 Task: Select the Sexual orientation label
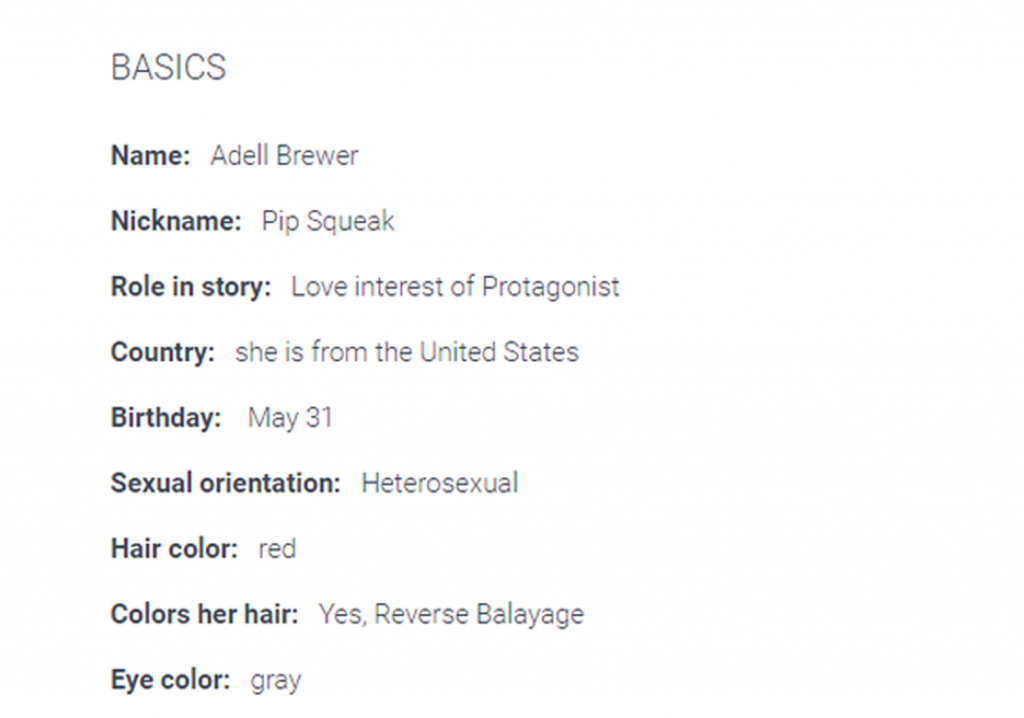tap(226, 483)
